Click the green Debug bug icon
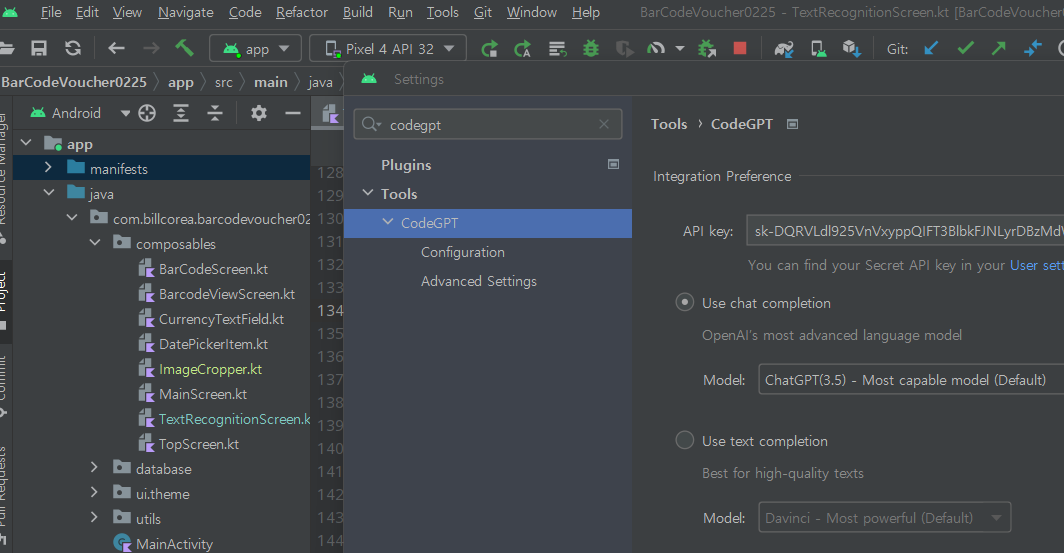1064x553 pixels. [591, 48]
